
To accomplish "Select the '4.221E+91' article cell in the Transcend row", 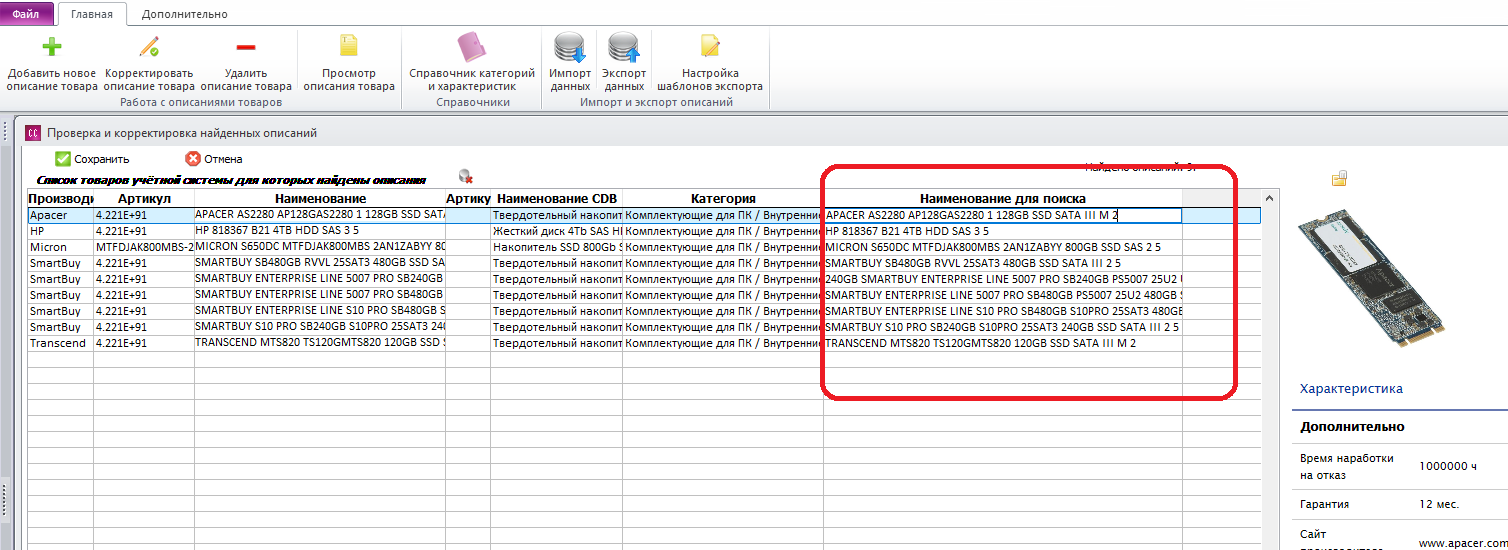I will (144, 343).
